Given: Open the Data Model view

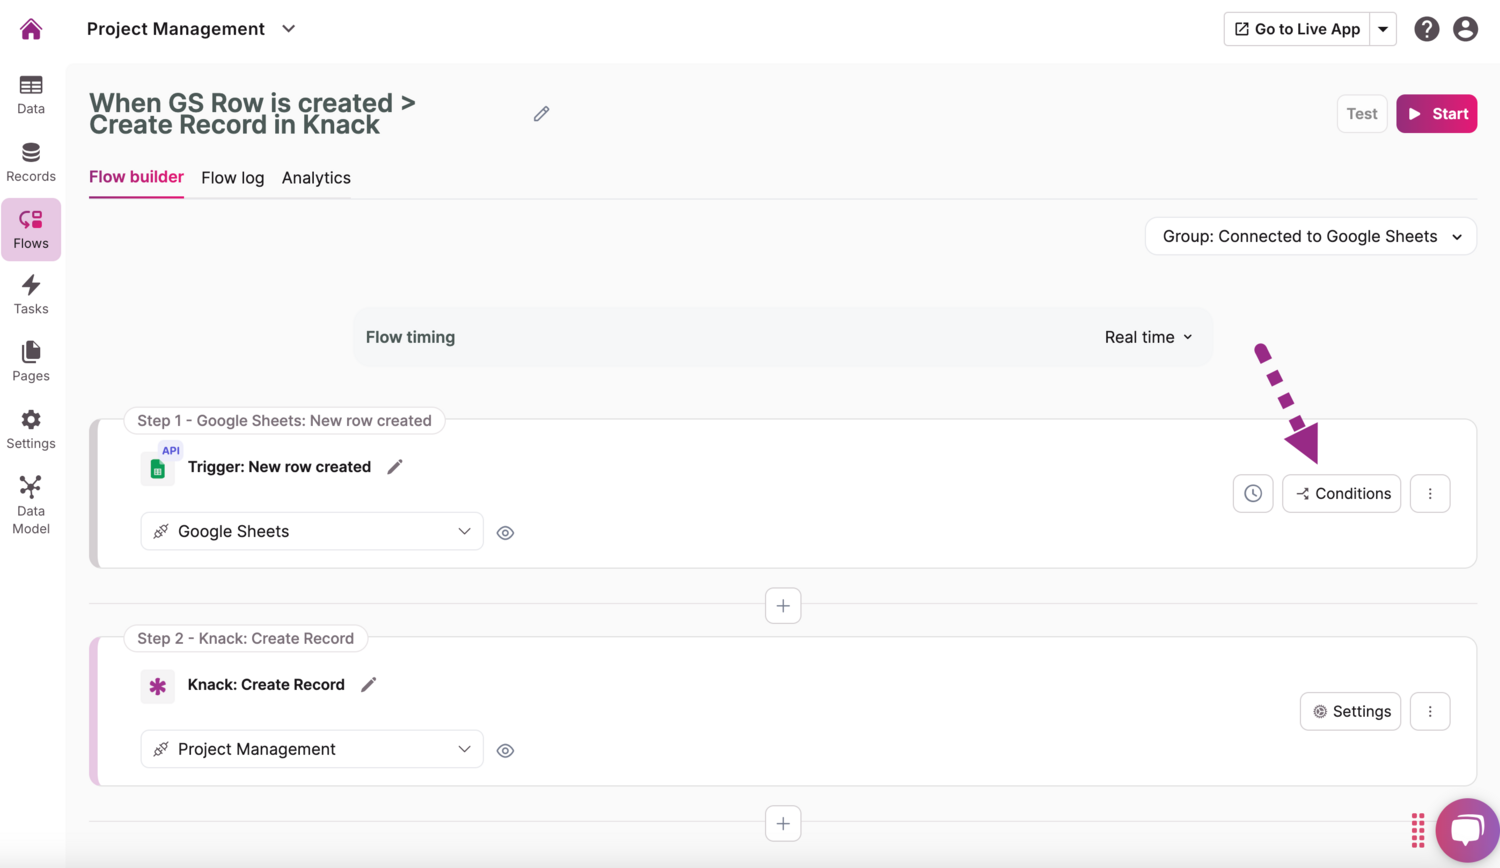Looking at the screenshot, I should click(31, 505).
